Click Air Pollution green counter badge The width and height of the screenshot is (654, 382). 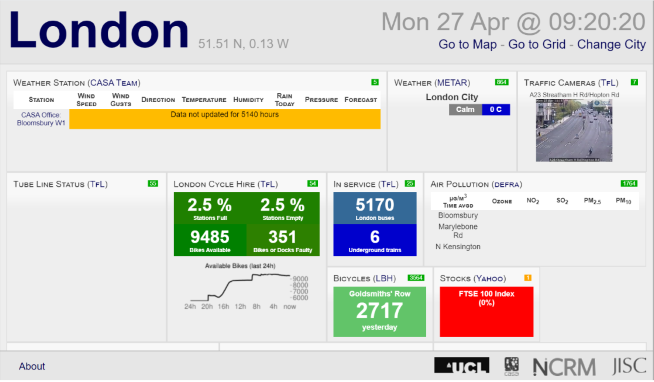[629, 183]
